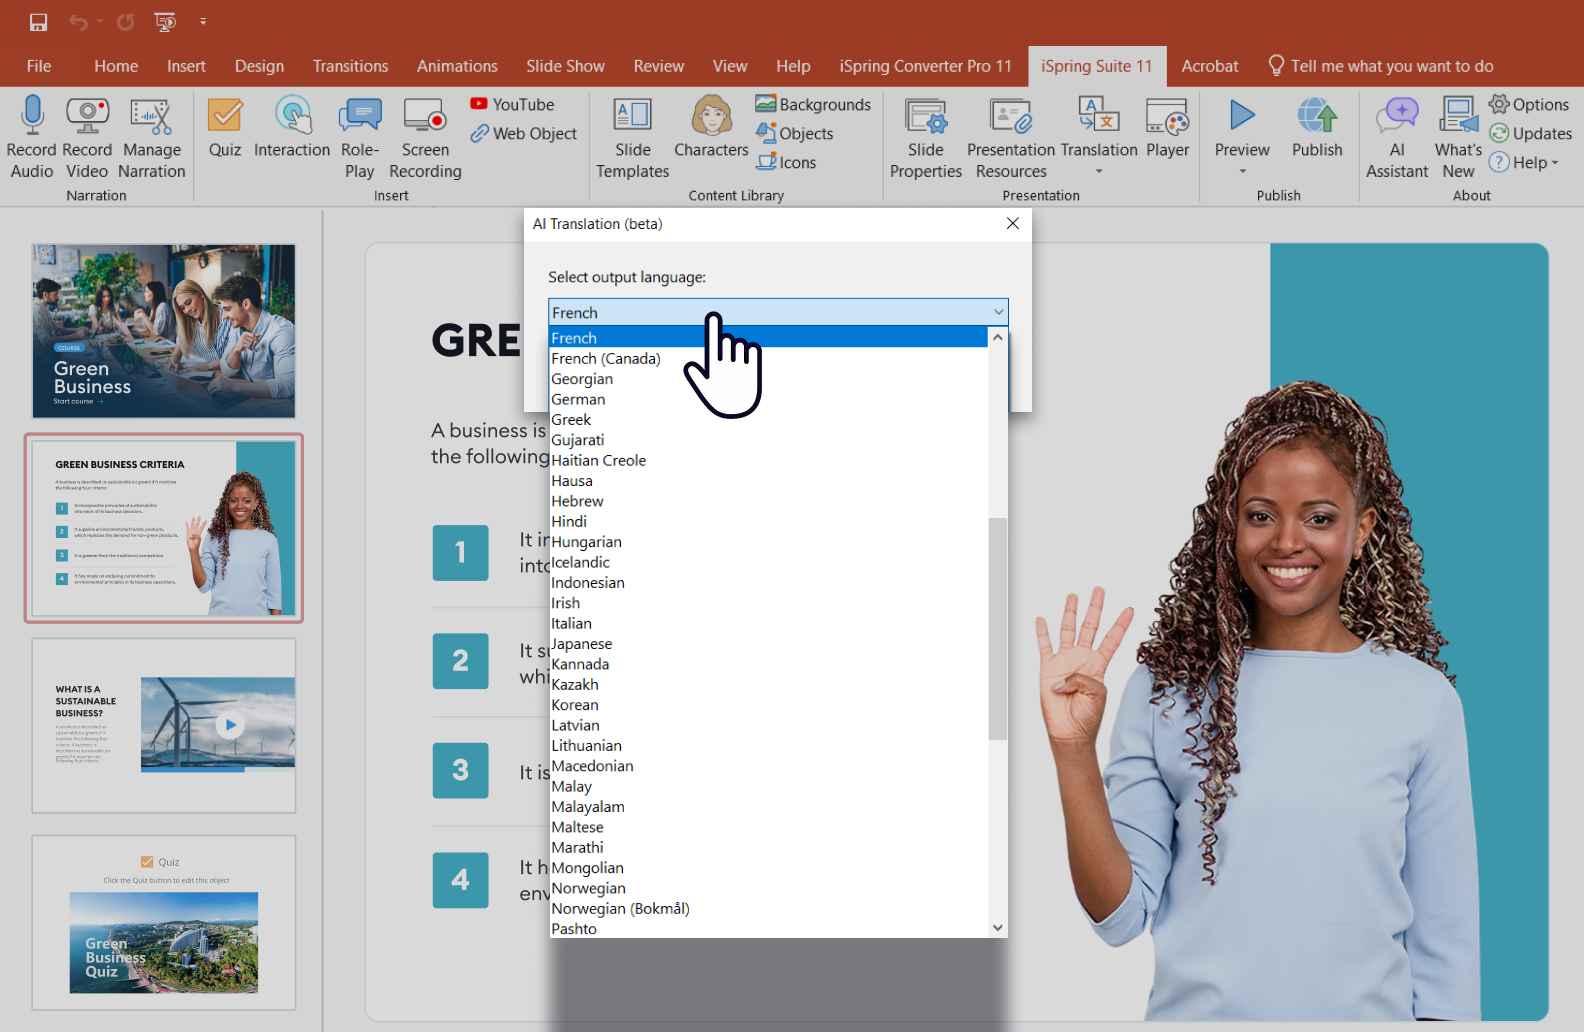This screenshot has width=1584, height=1032.
Task: Open the Transitions ribbon tab
Action: point(350,66)
